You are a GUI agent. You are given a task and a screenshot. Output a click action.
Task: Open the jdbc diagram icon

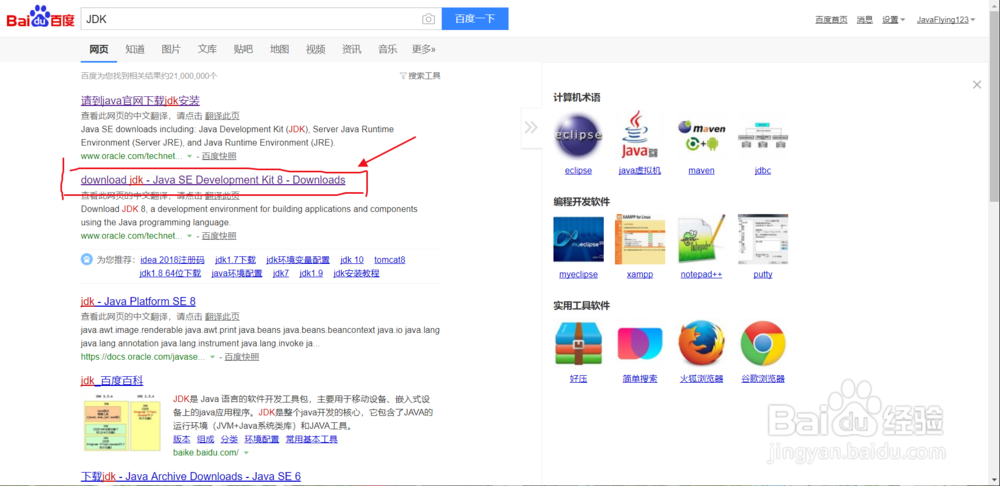pos(763,137)
